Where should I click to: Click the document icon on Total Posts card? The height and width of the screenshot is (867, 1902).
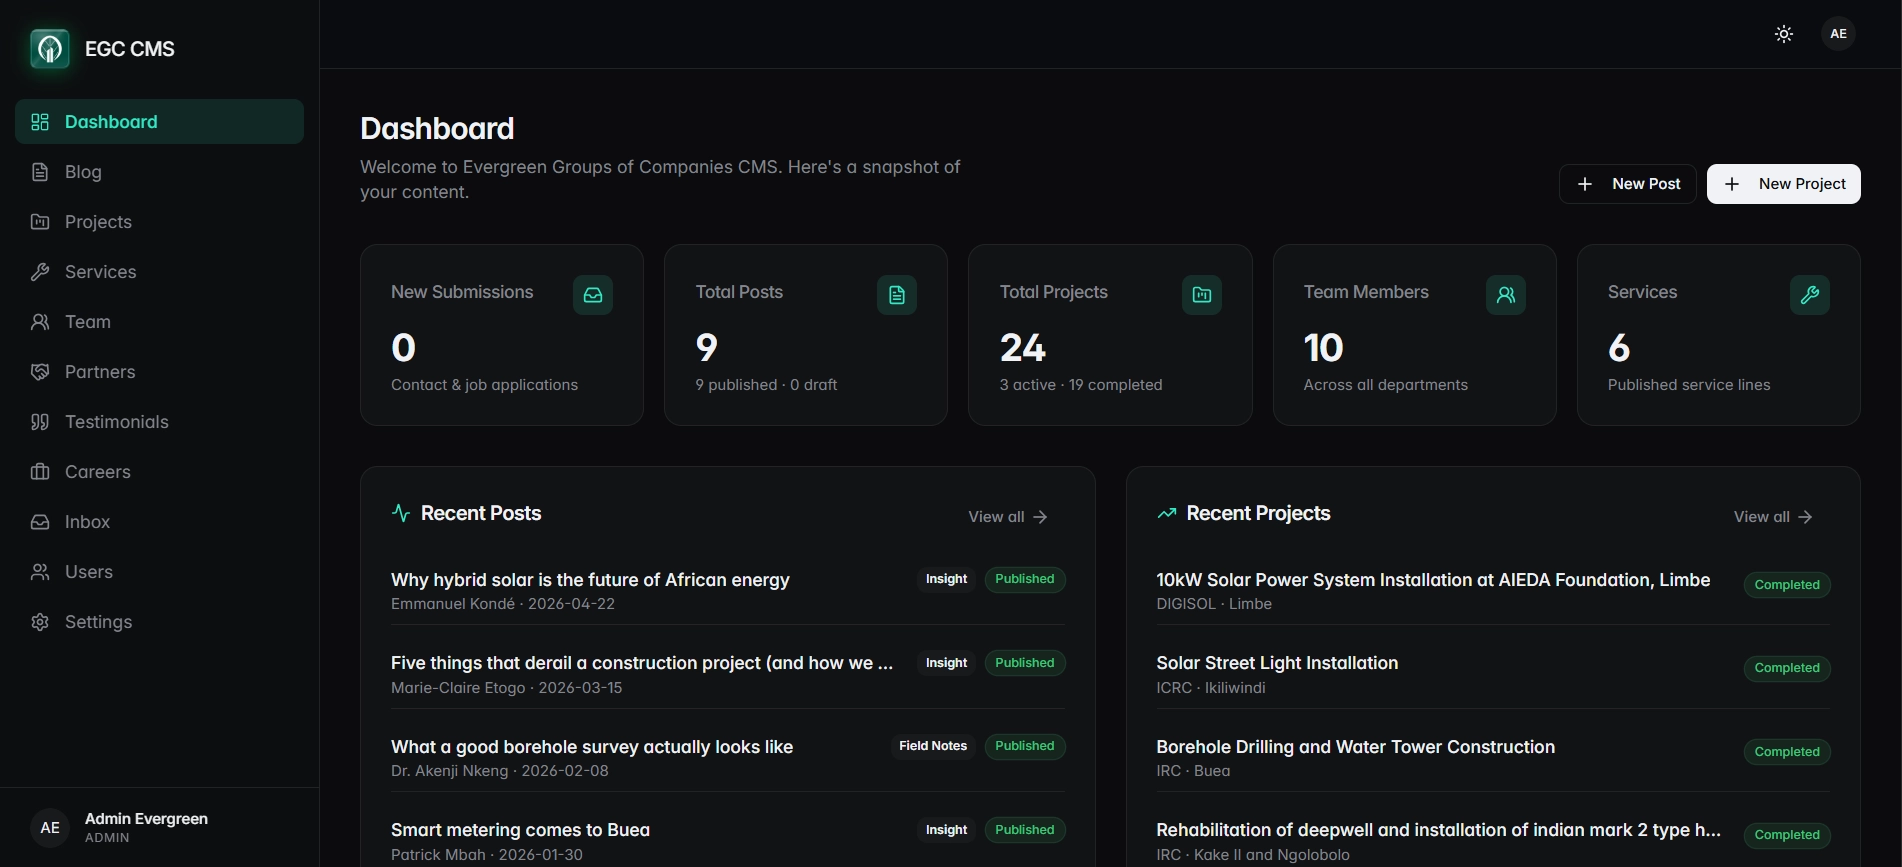(x=897, y=295)
